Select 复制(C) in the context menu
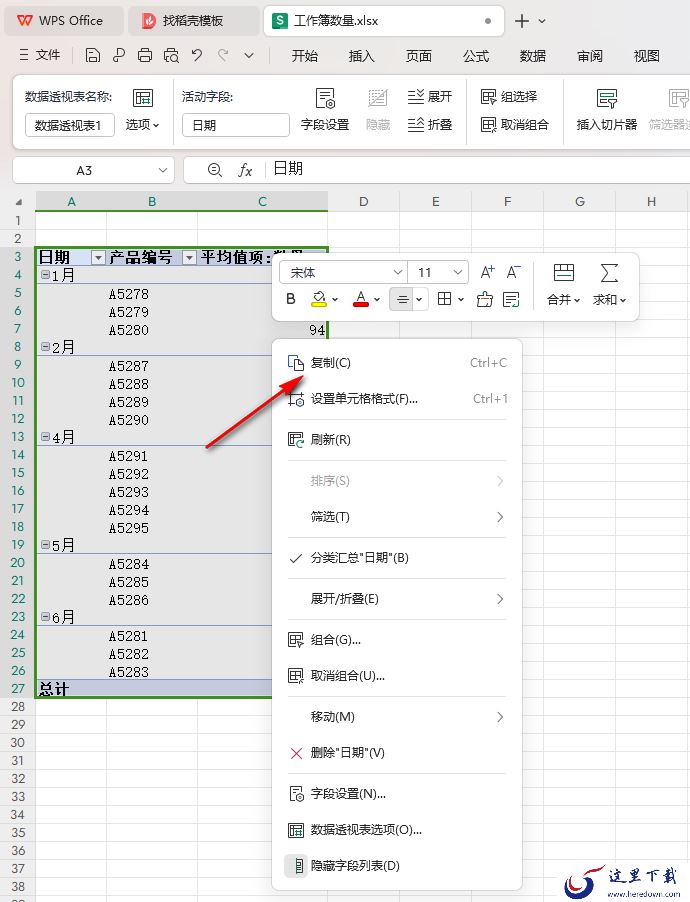Viewport: 690px width, 902px height. [x=397, y=363]
